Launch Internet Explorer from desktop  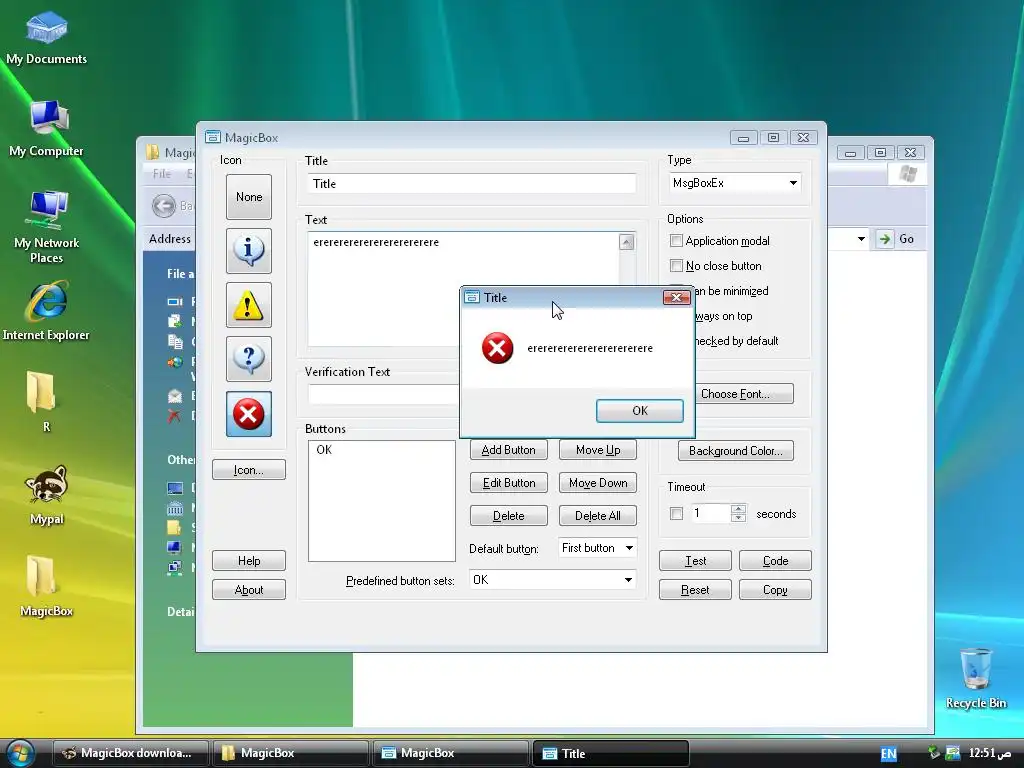(x=46, y=311)
